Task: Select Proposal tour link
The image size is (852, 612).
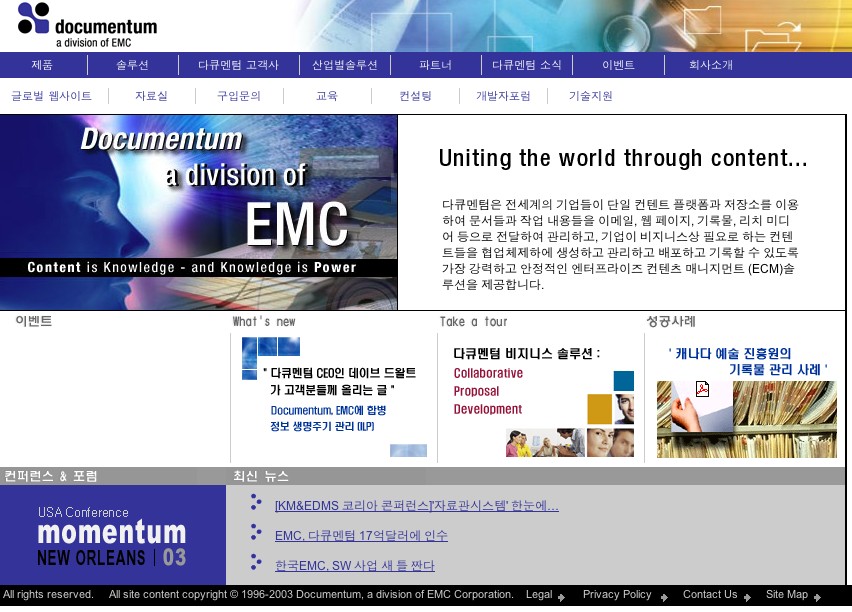Action: pos(476,391)
